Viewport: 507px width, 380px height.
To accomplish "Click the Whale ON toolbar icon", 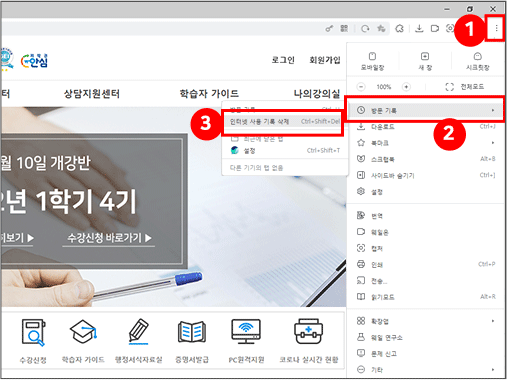I will [435, 29].
